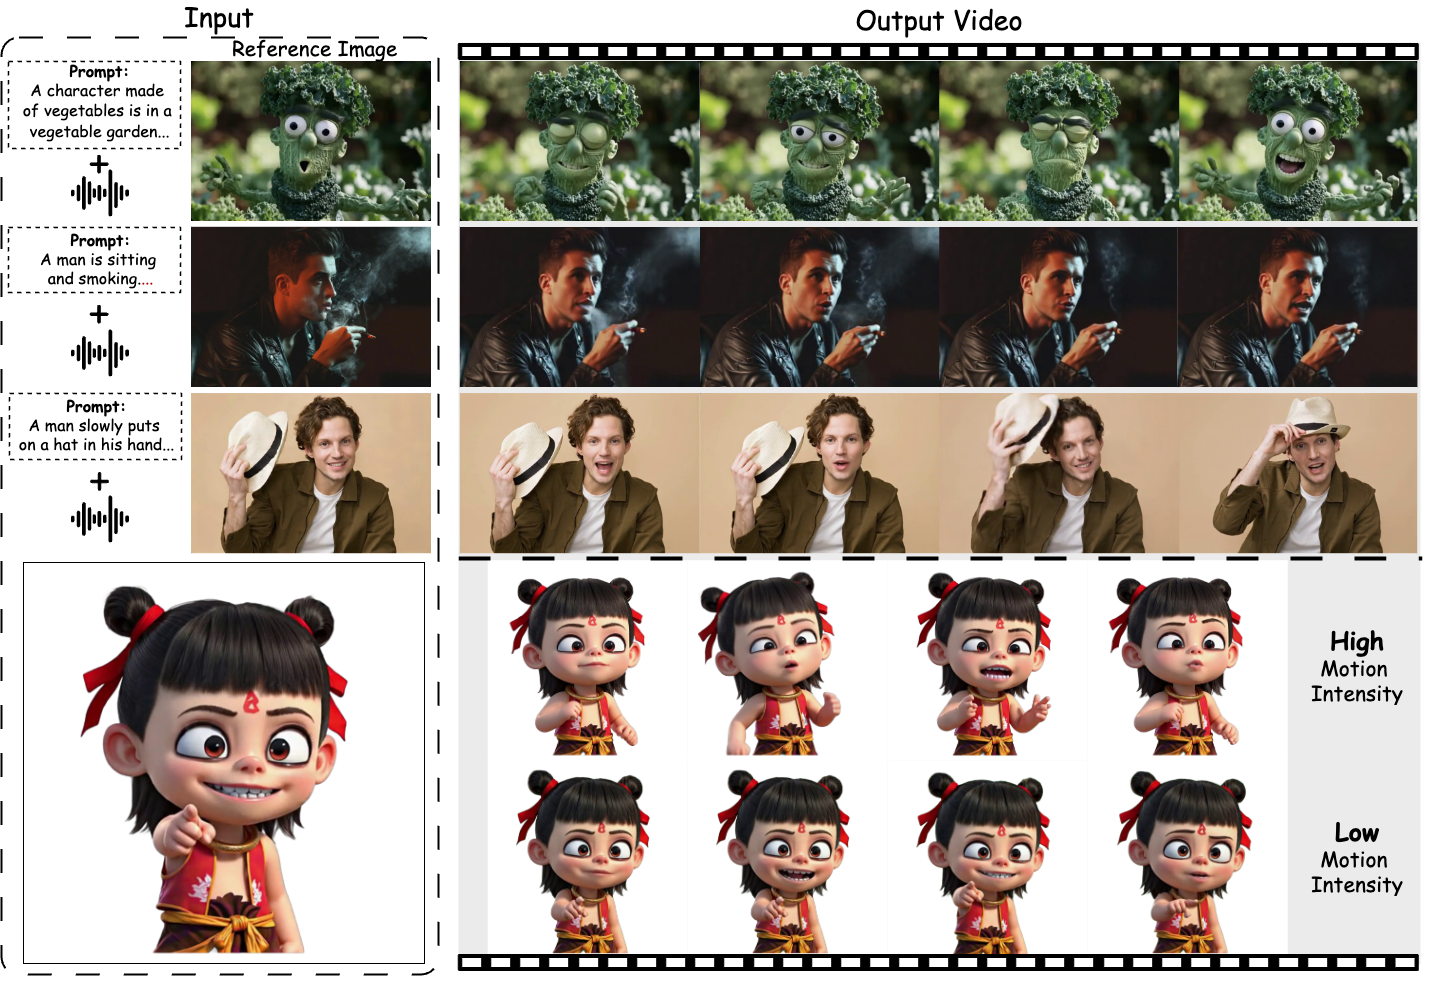1447x983 pixels.
Task: Open the output frame of man wearing the hat
Action: (x=1298, y=473)
